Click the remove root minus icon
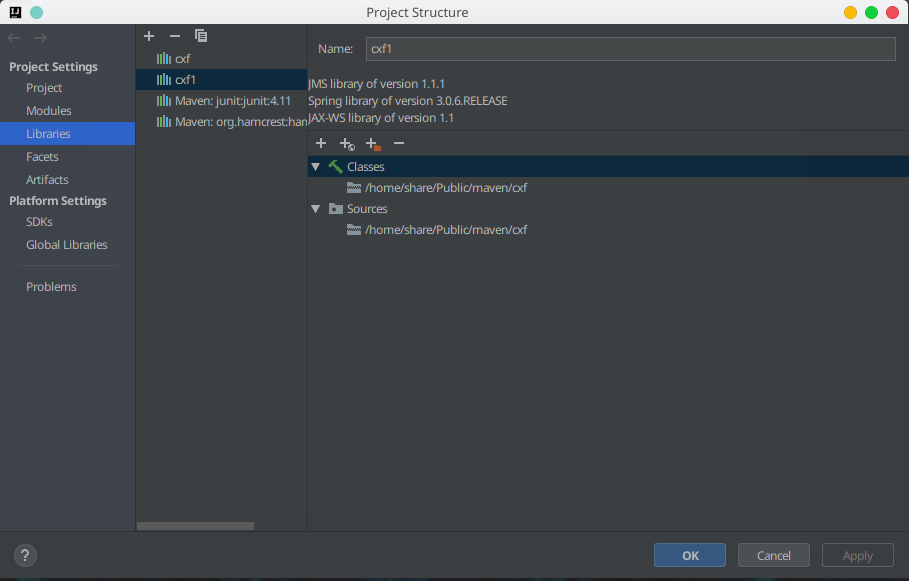The height and width of the screenshot is (581, 909). pyautogui.click(x=399, y=144)
